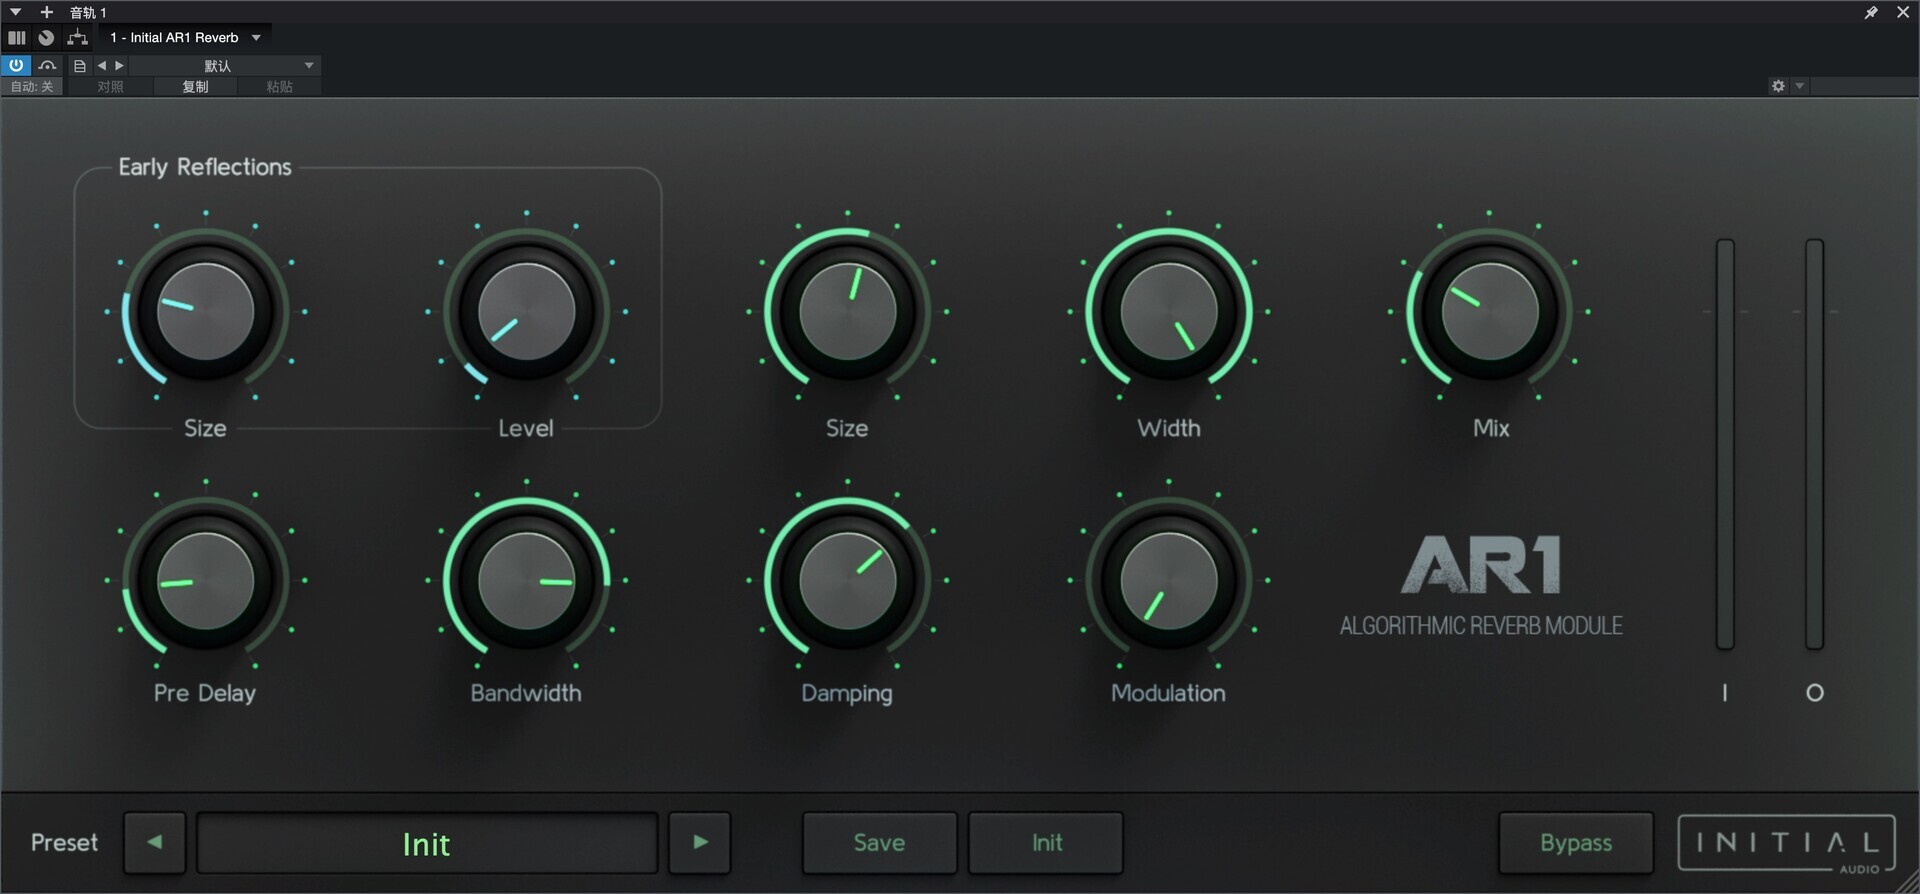Close the plugin window with the X
Viewport: 1920px width, 894px height.
(1902, 12)
